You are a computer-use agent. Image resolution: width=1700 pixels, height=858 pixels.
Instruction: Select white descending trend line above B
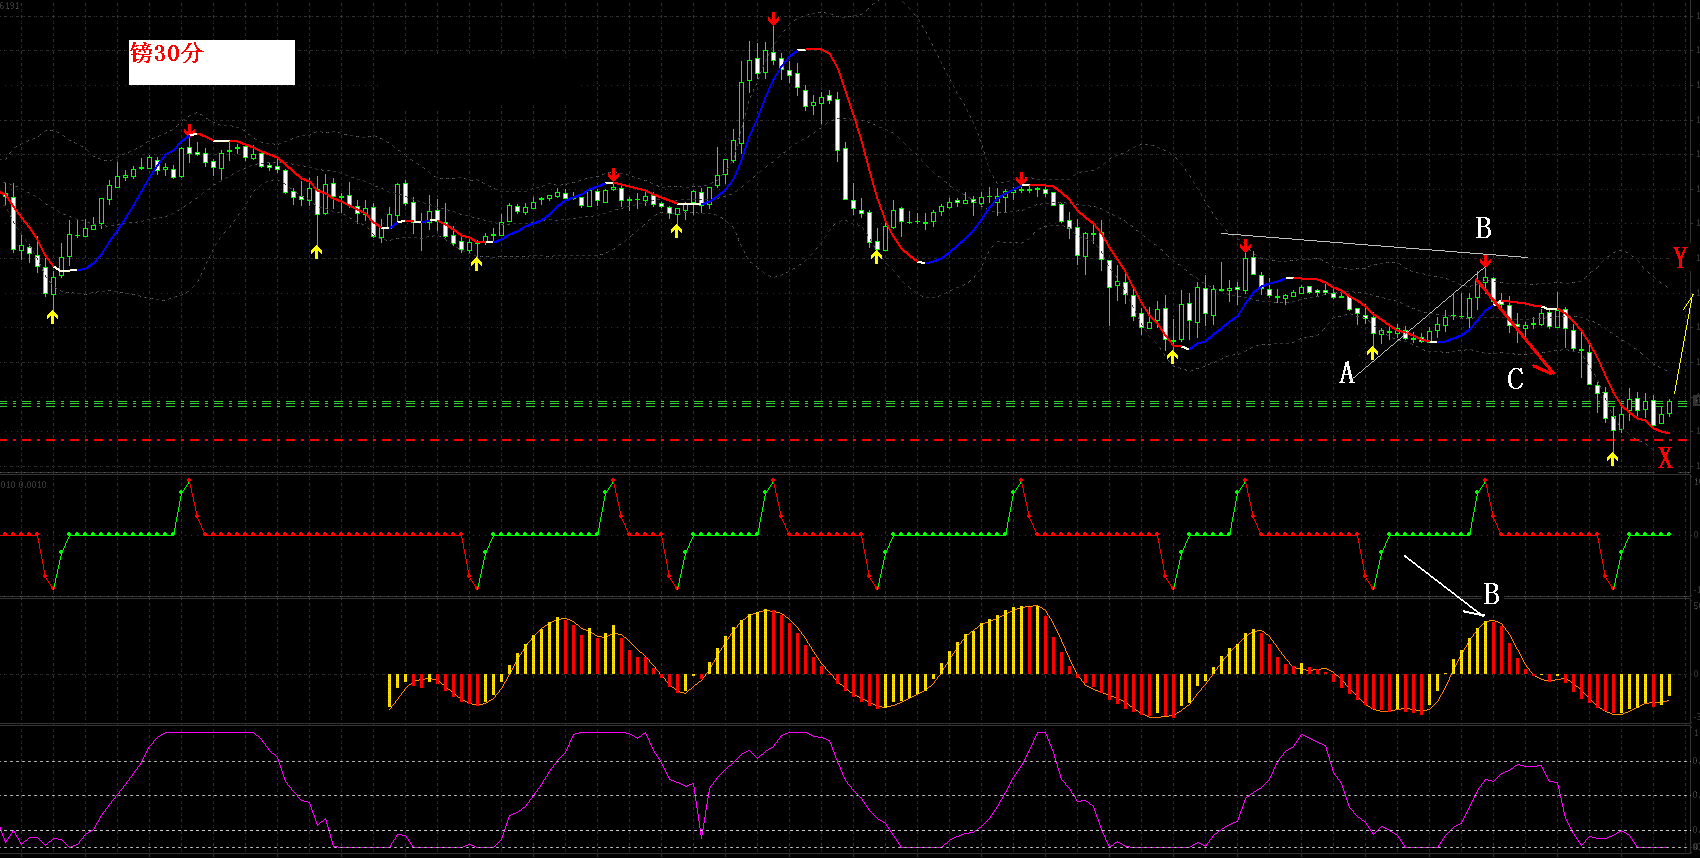click(1374, 246)
